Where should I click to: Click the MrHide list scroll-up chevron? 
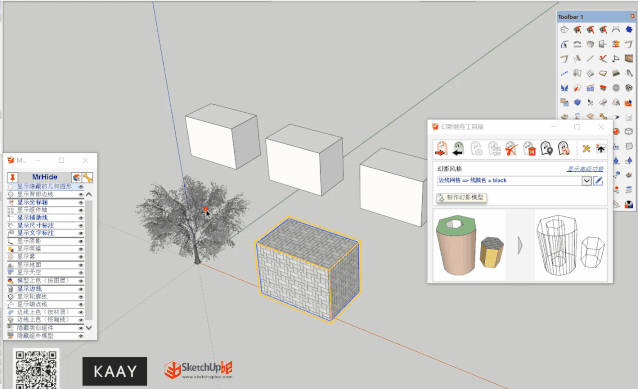89,194
